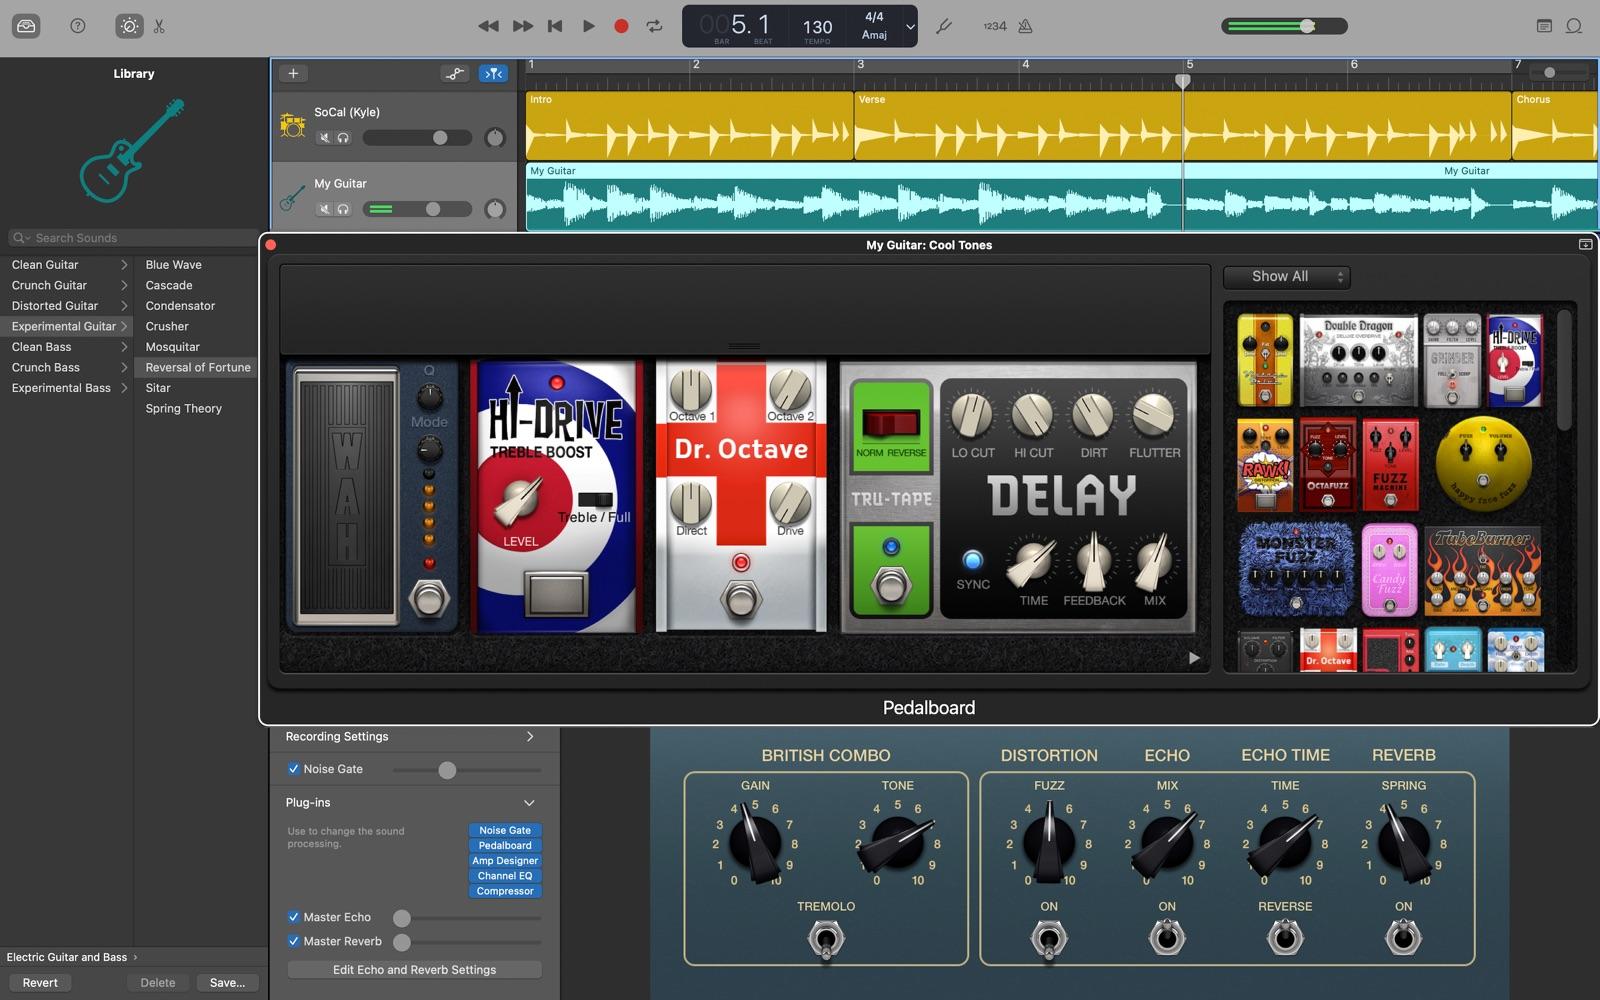Viewport: 1600px width, 1000px height.
Task: Click the Record button in transport
Action: pyautogui.click(x=621, y=27)
